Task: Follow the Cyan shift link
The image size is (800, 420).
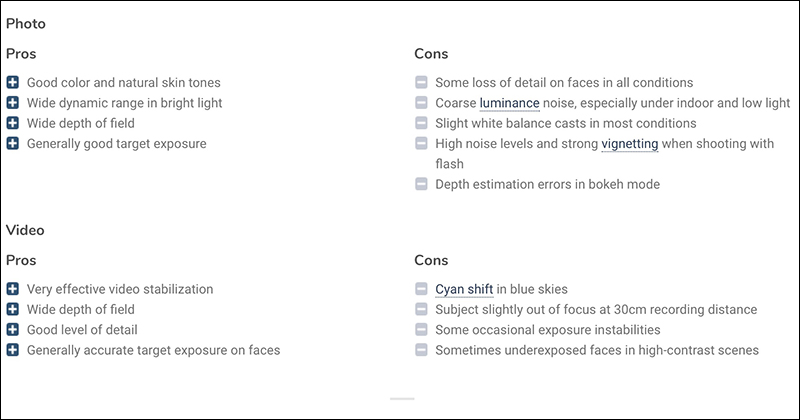Action: (464, 289)
